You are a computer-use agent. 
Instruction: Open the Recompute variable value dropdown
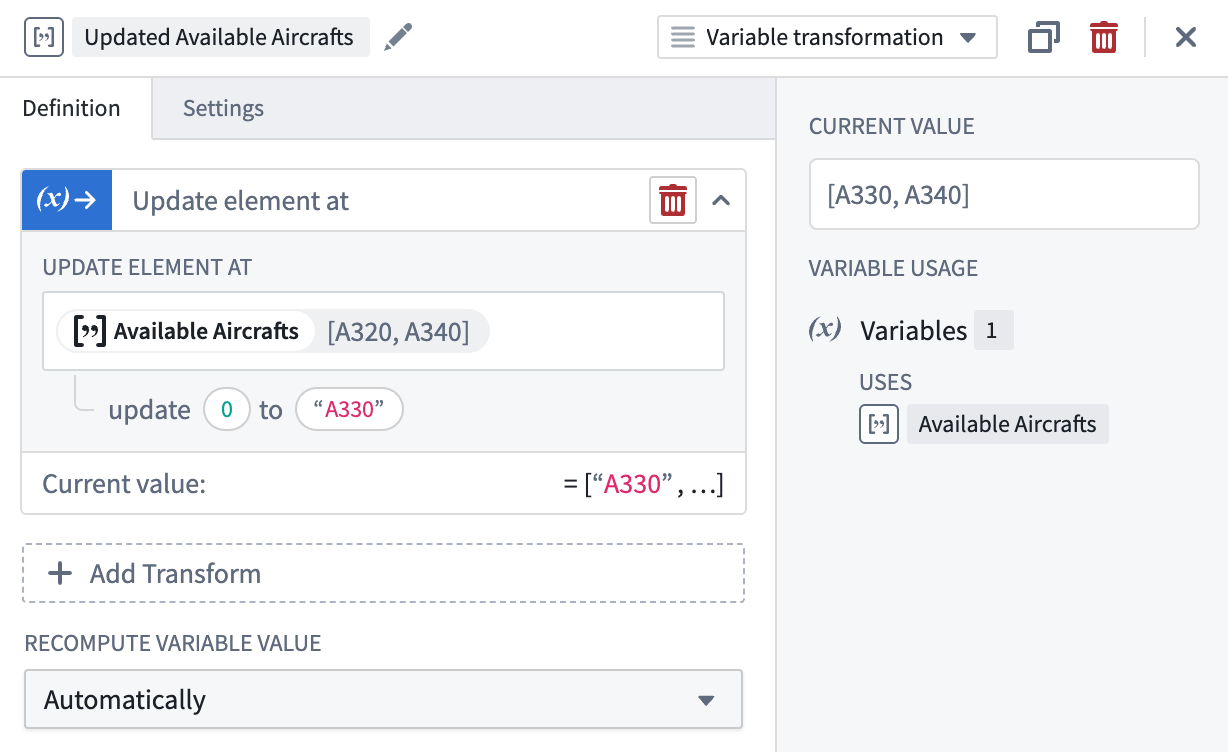(x=383, y=699)
